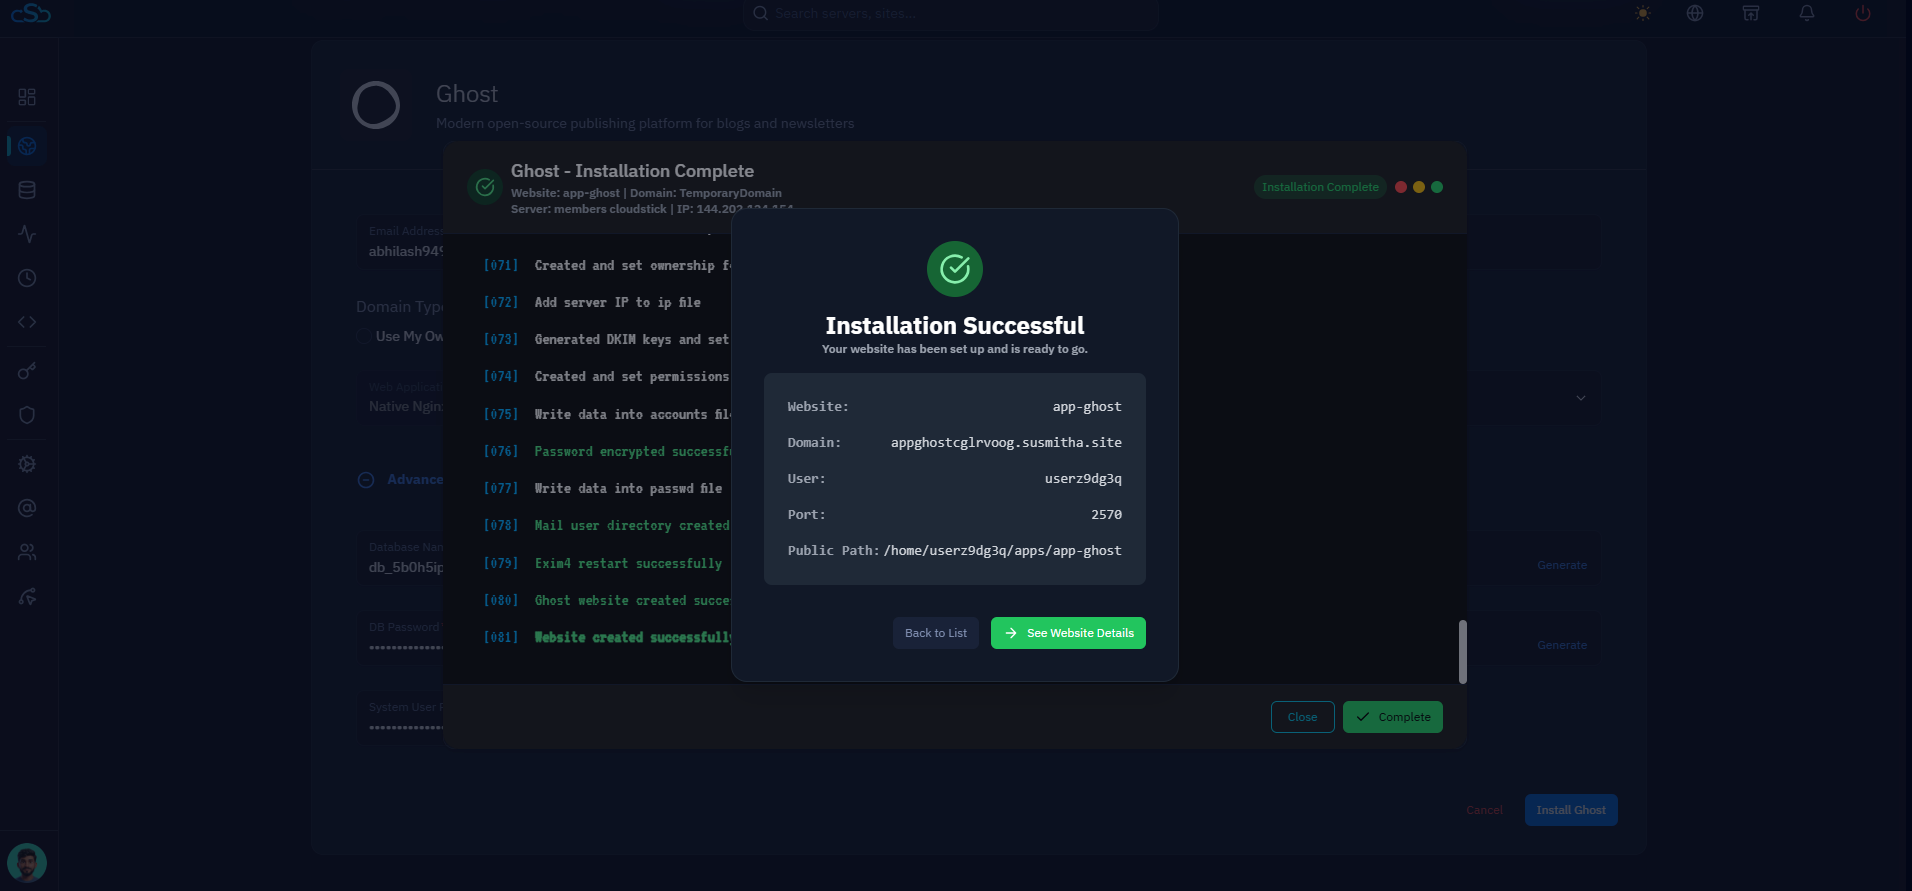
Task: Open the databases icon in sidebar
Action: point(27,190)
